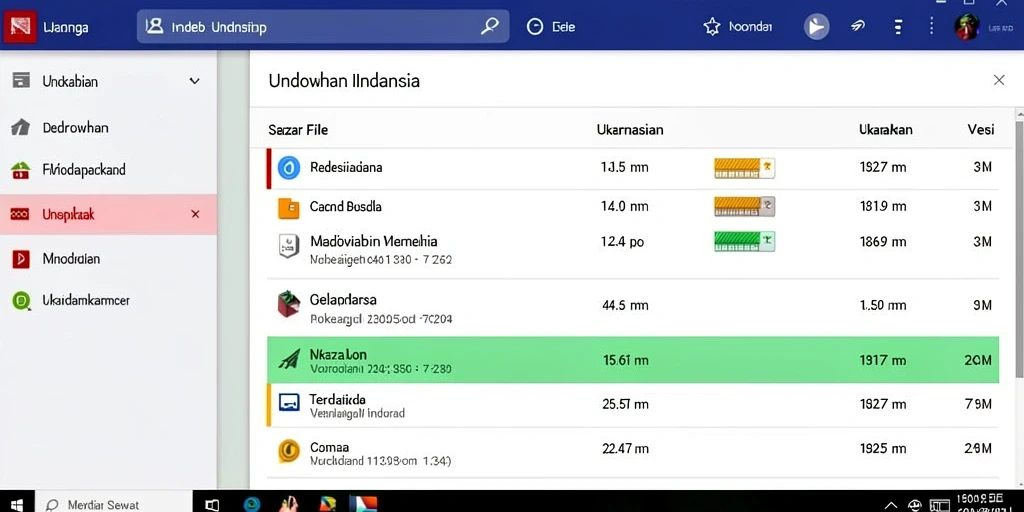Click the magnifier icon in the search bar
The image size is (1024, 512).
coord(490,26)
